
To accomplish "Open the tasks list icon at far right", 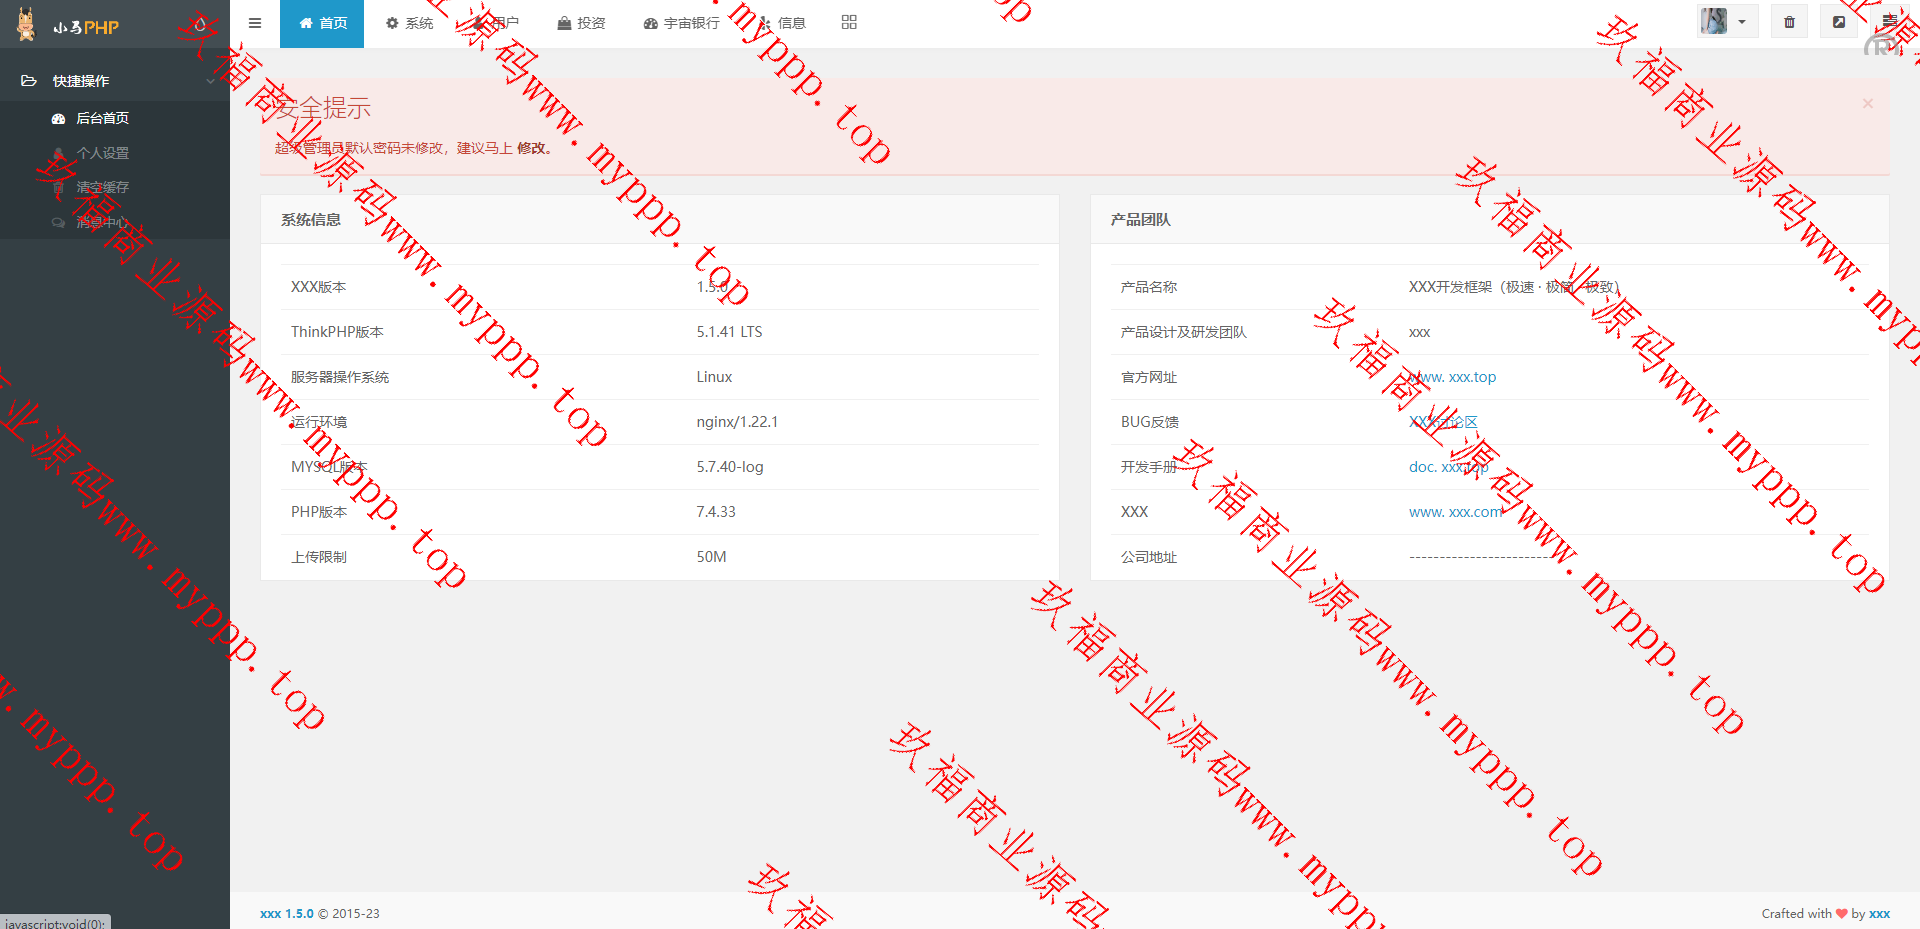I will (x=1889, y=22).
